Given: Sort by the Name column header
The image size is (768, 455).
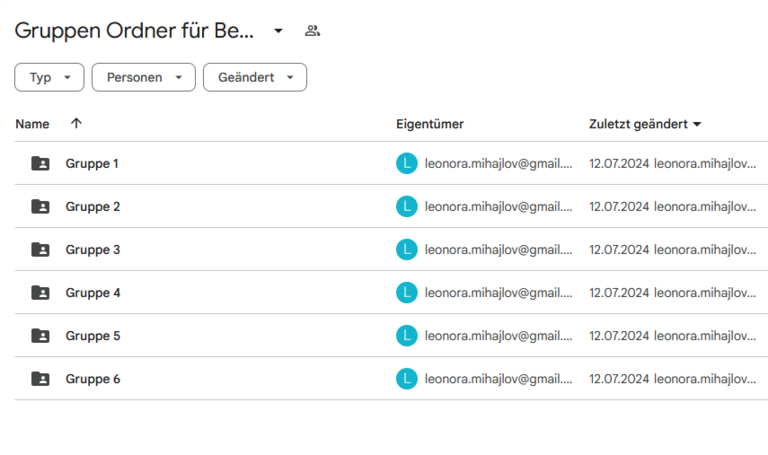Looking at the screenshot, I should click(32, 124).
